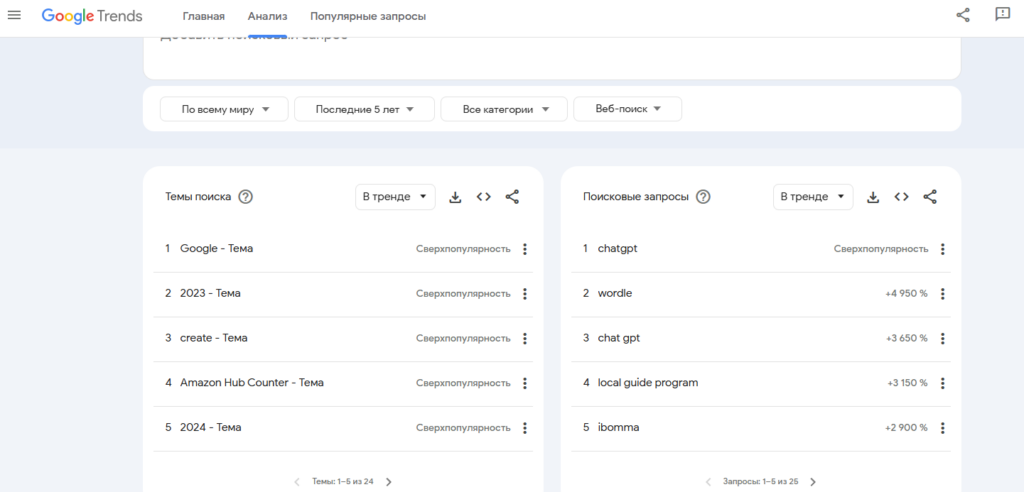Open the local guide program query
Image resolution: width=1024 pixels, height=492 pixels.
(x=648, y=383)
